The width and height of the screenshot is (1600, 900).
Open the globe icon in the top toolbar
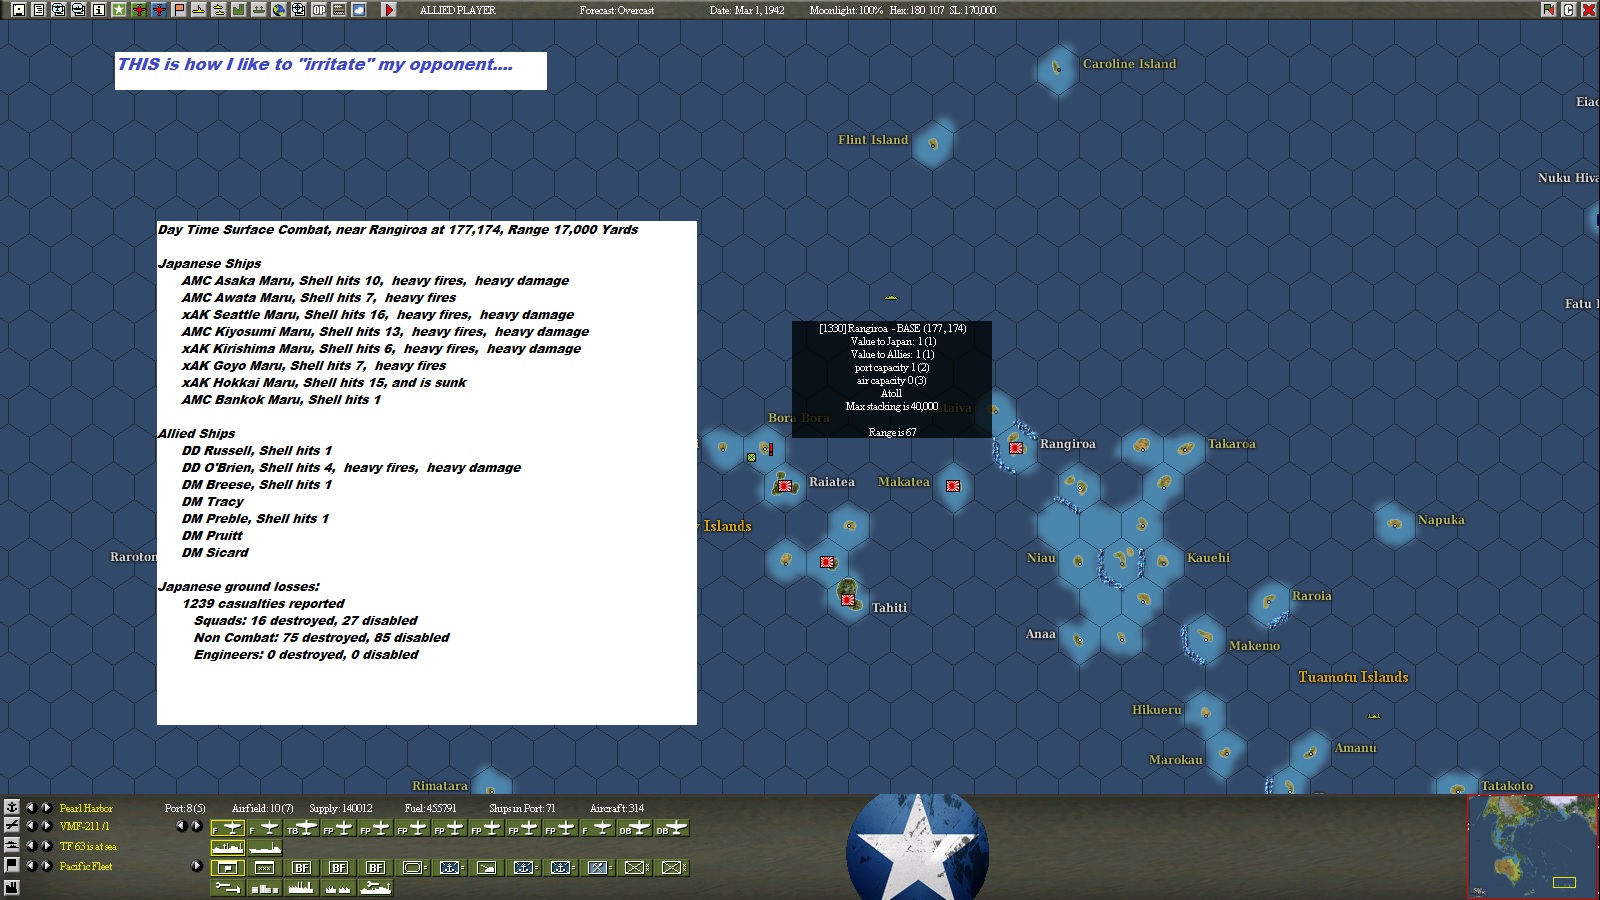tap(279, 10)
